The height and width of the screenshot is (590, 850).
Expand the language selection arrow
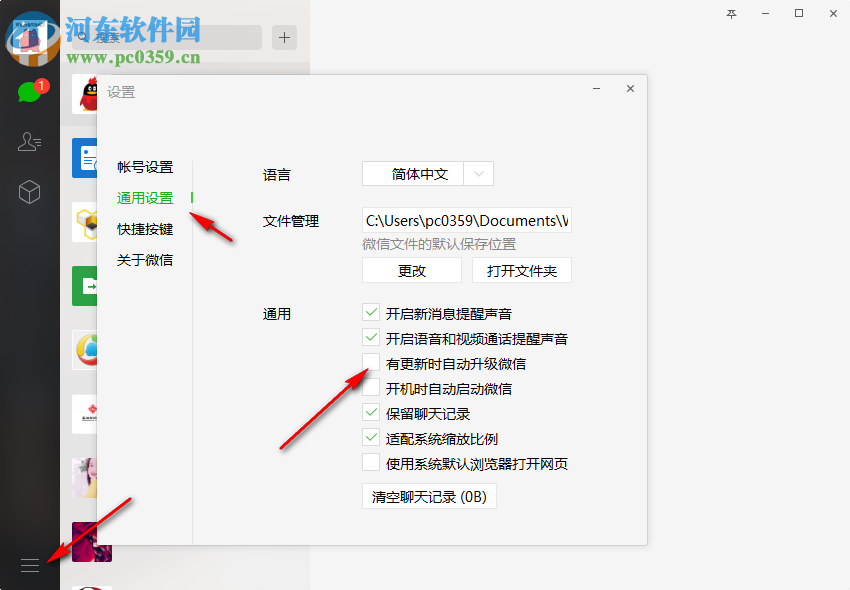point(479,174)
